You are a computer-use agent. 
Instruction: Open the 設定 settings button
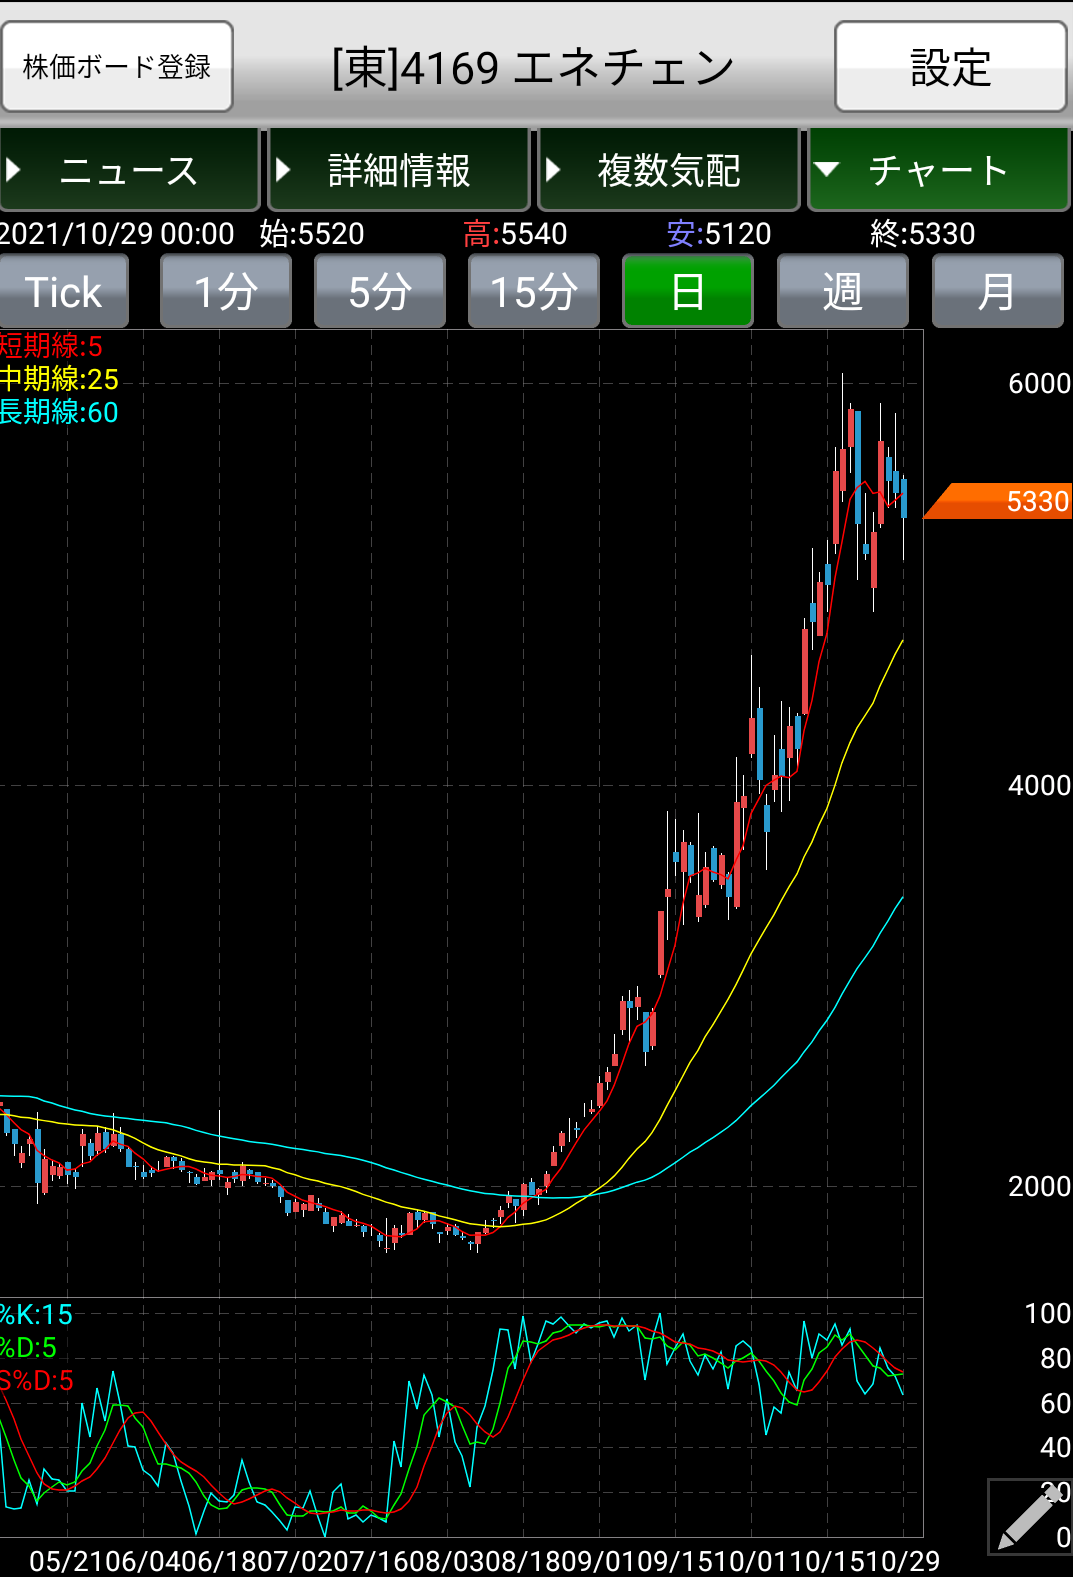950,67
